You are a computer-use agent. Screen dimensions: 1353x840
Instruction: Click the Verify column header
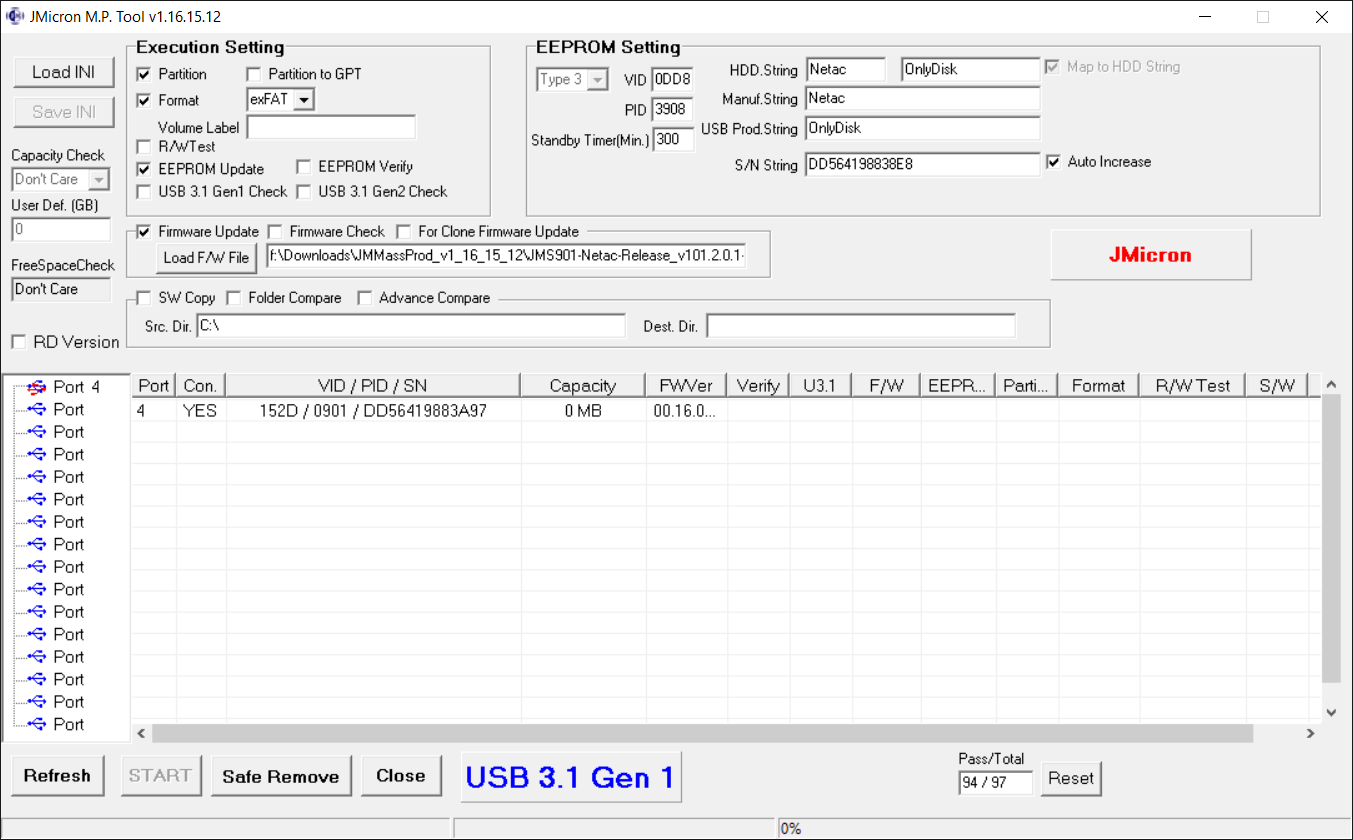[x=758, y=385]
